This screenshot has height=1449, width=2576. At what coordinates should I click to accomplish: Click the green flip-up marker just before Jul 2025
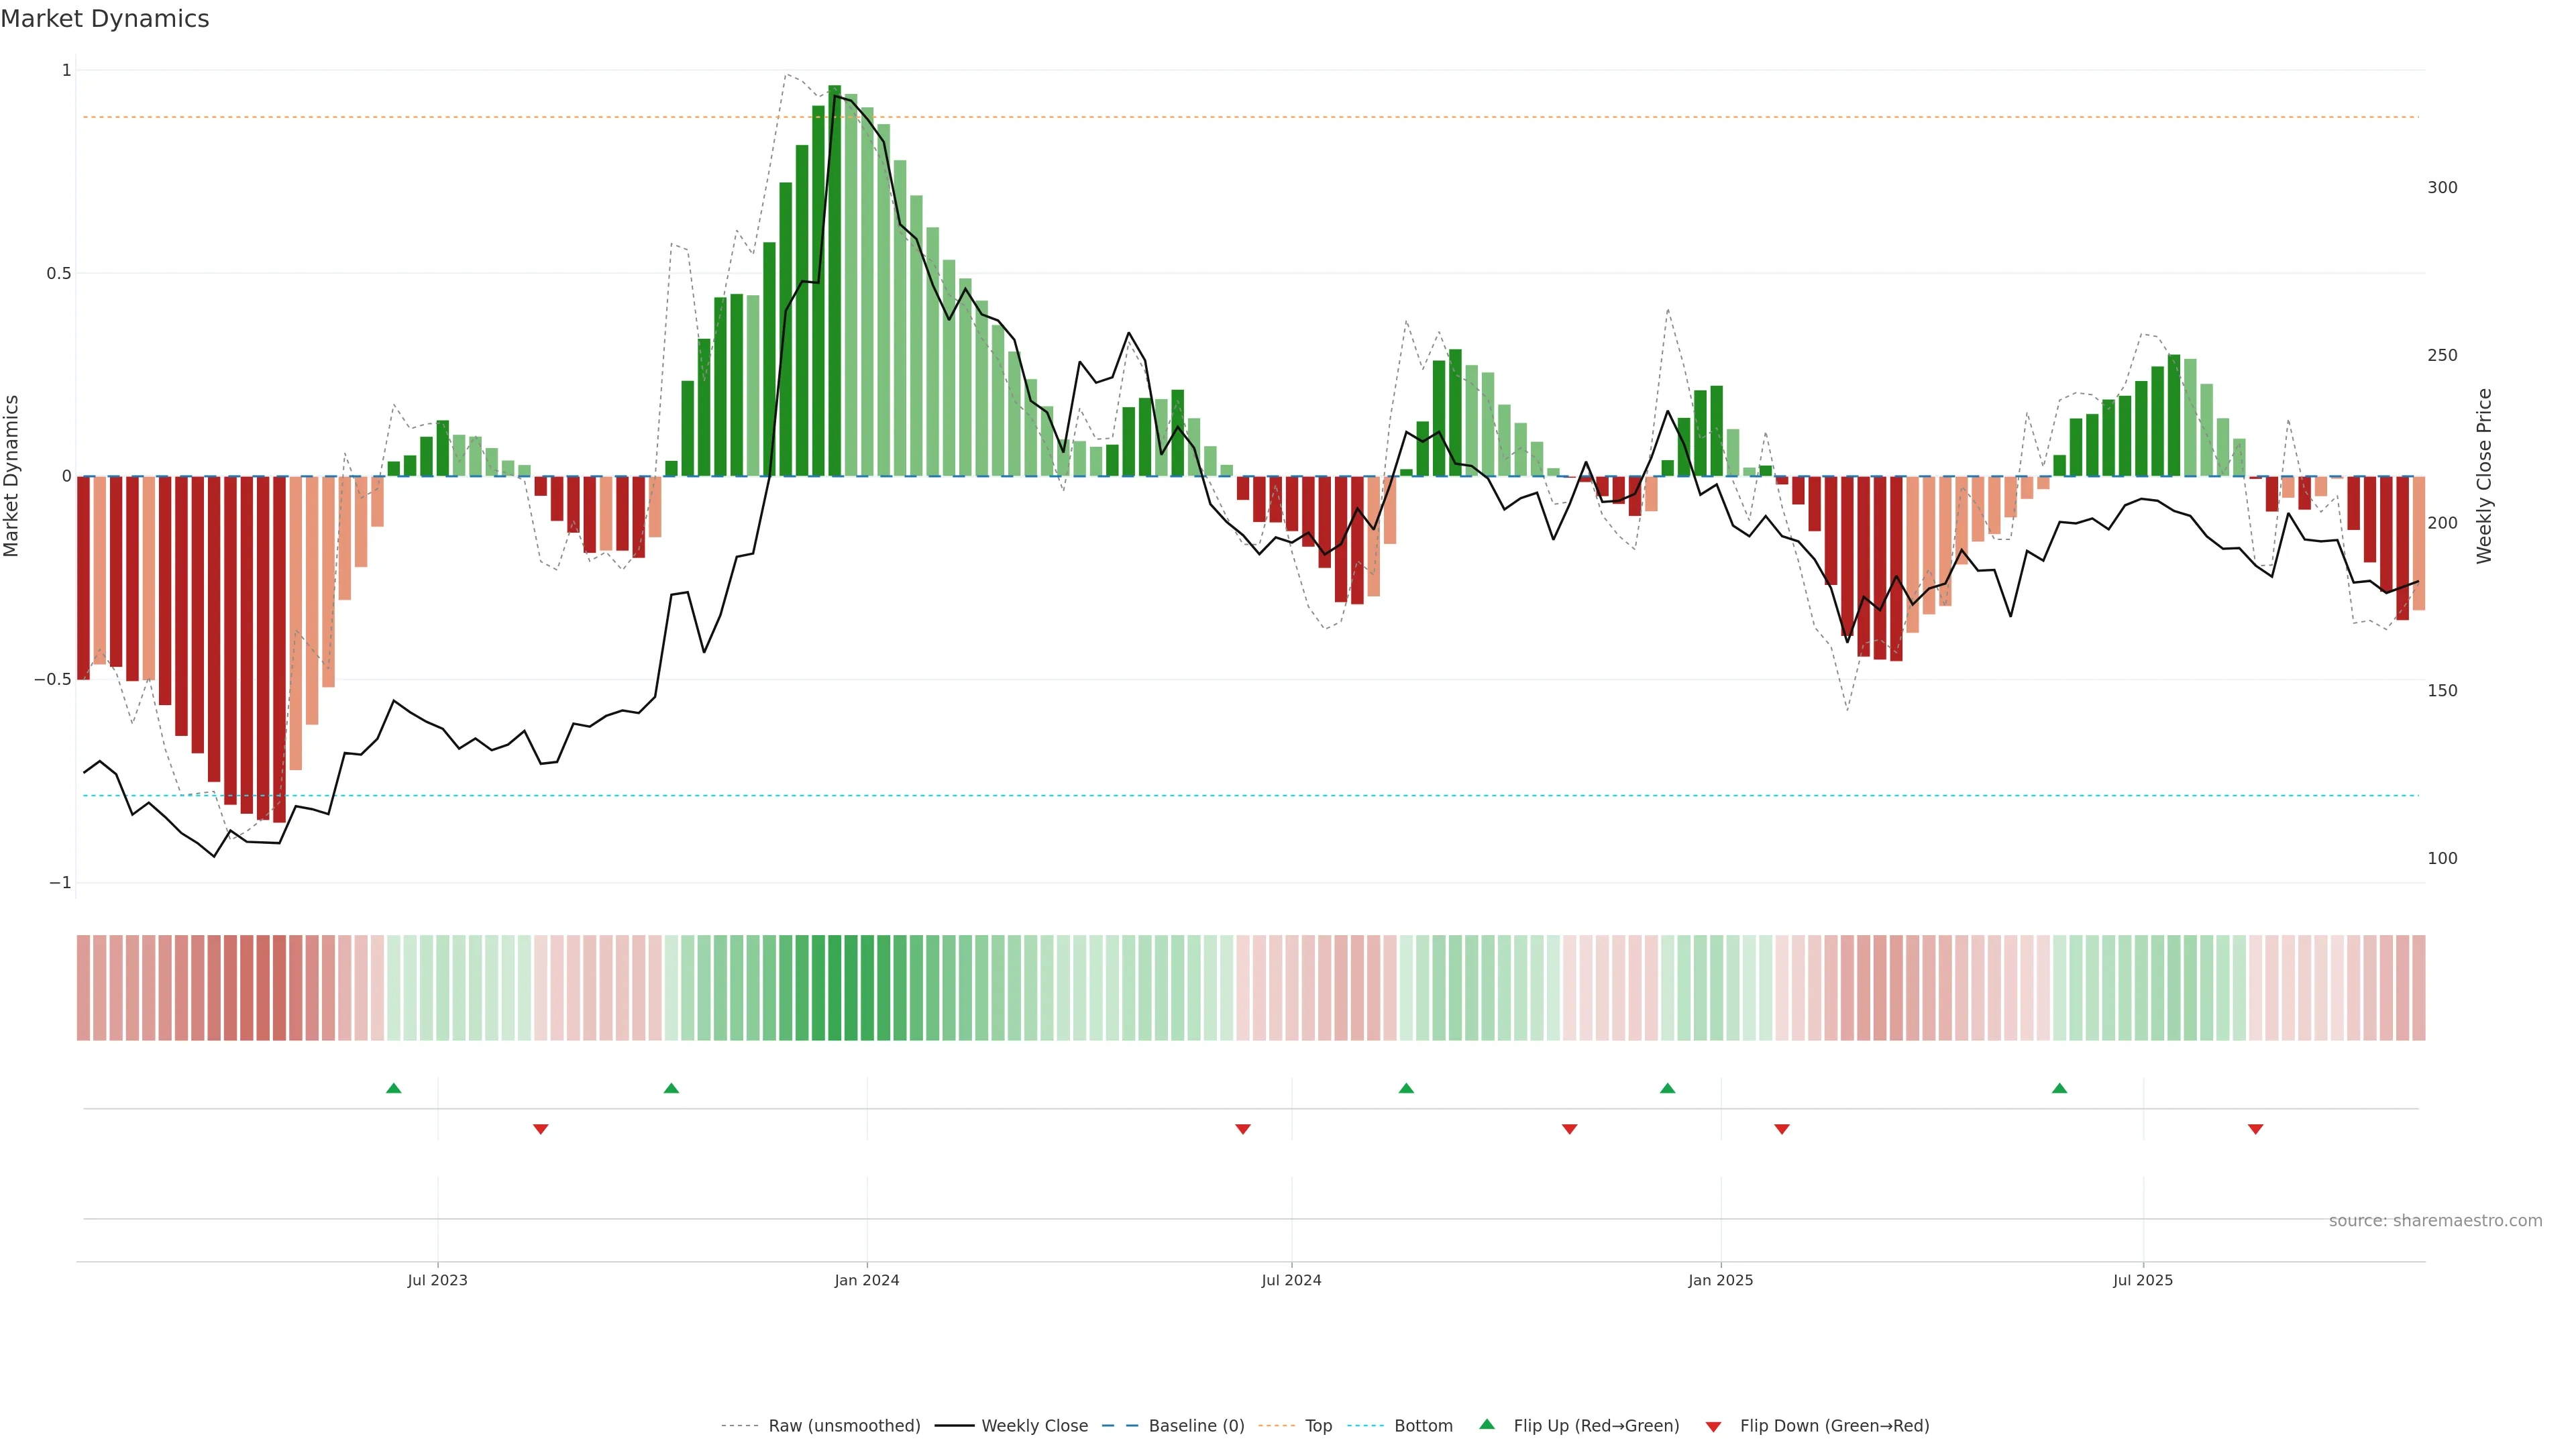tap(2059, 1088)
